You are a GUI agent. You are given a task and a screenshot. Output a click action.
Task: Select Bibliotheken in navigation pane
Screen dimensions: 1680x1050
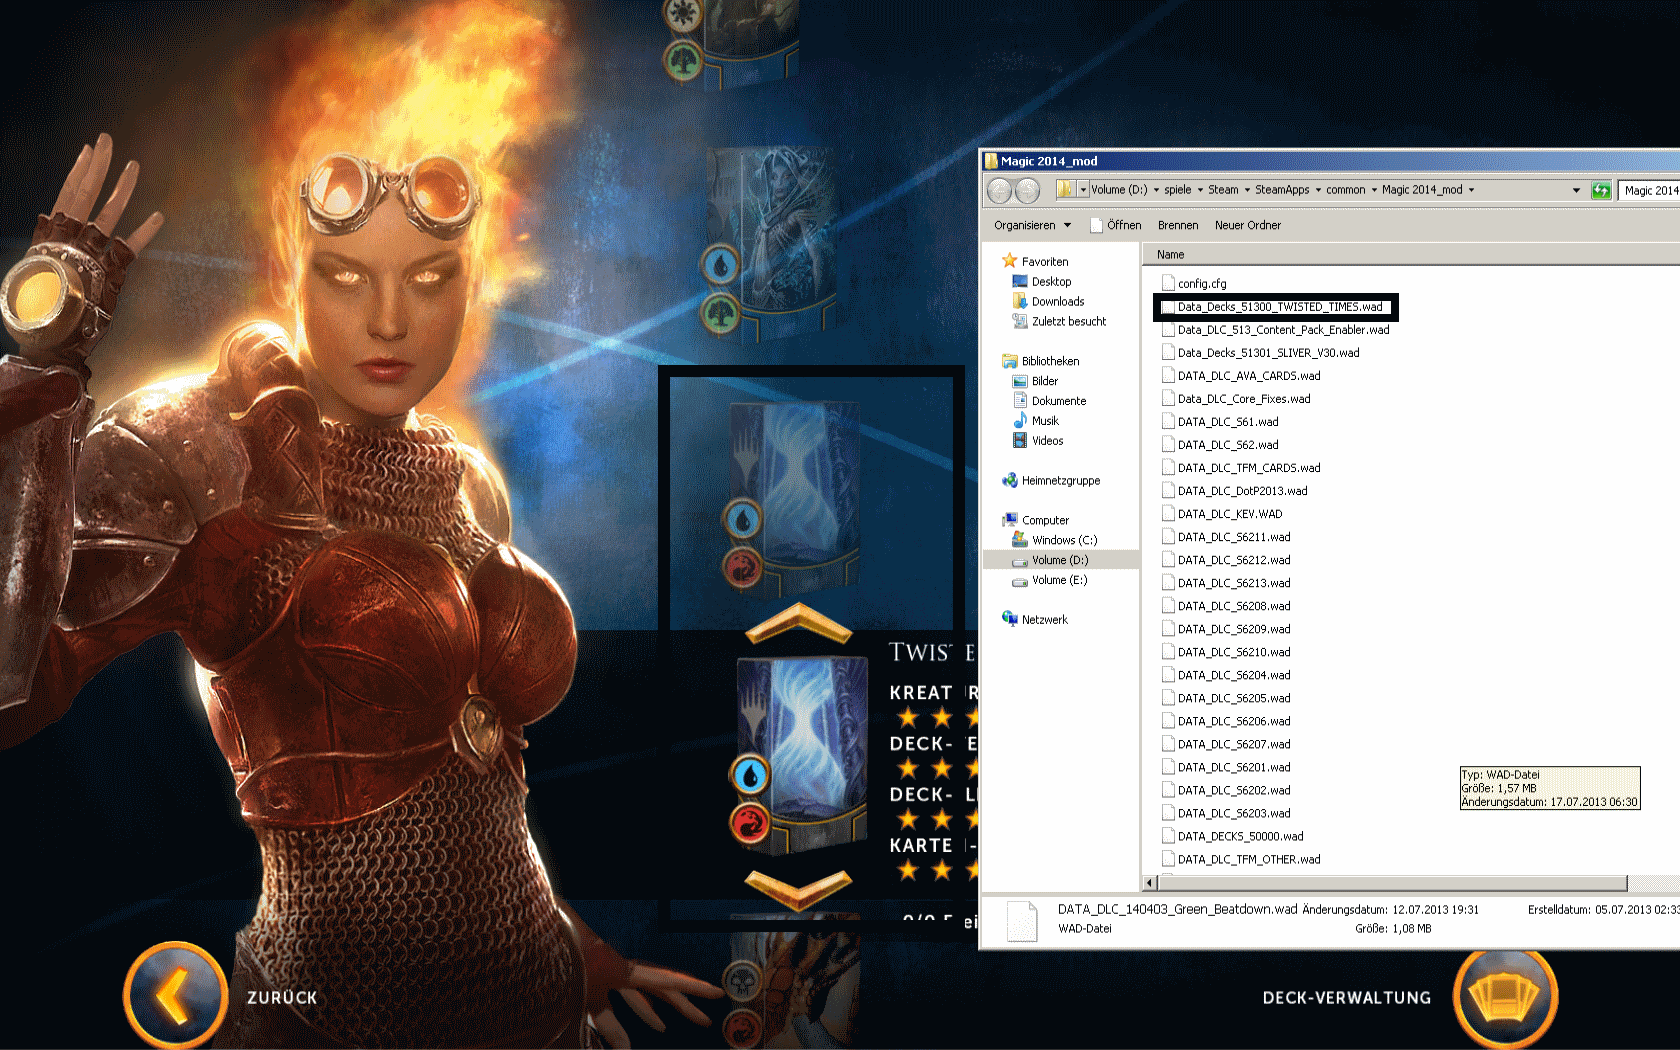1040,361
